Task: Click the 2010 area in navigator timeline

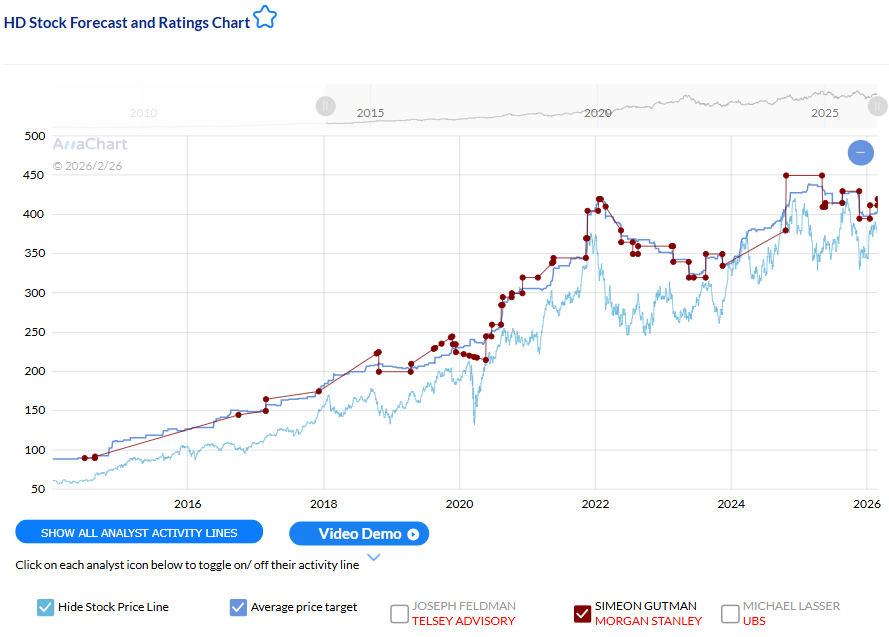Action: pos(143,114)
